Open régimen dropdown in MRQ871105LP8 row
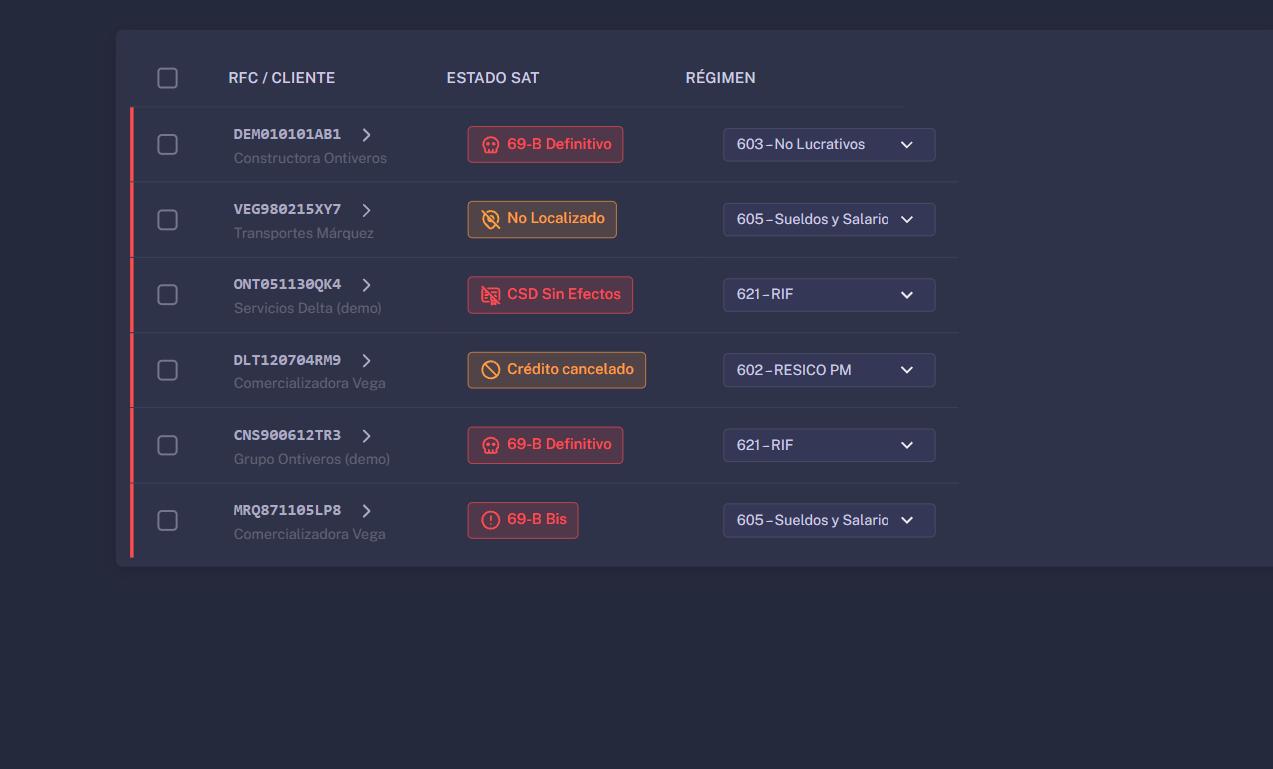The image size is (1273, 769). click(829, 520)
